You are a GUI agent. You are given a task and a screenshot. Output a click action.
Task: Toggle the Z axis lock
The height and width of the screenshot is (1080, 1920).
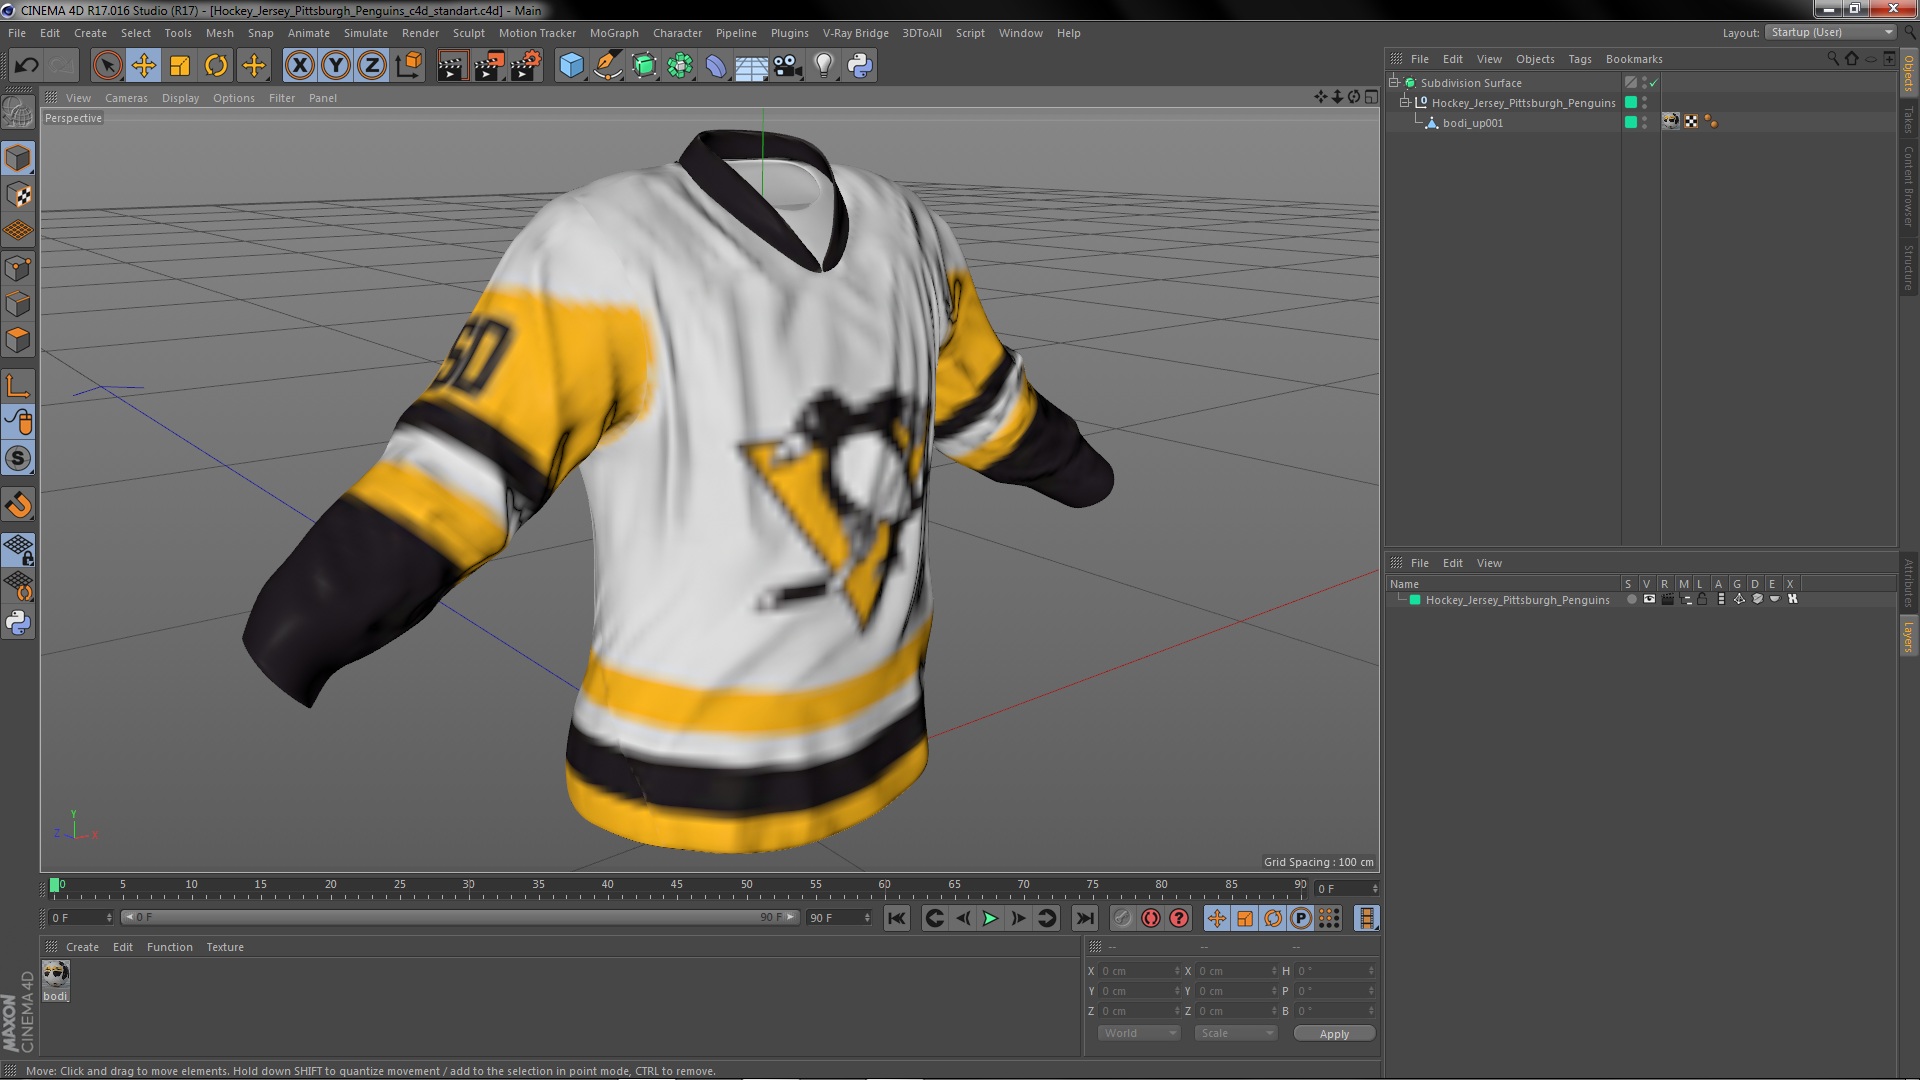pyautogui.click(x=372, y=66)
